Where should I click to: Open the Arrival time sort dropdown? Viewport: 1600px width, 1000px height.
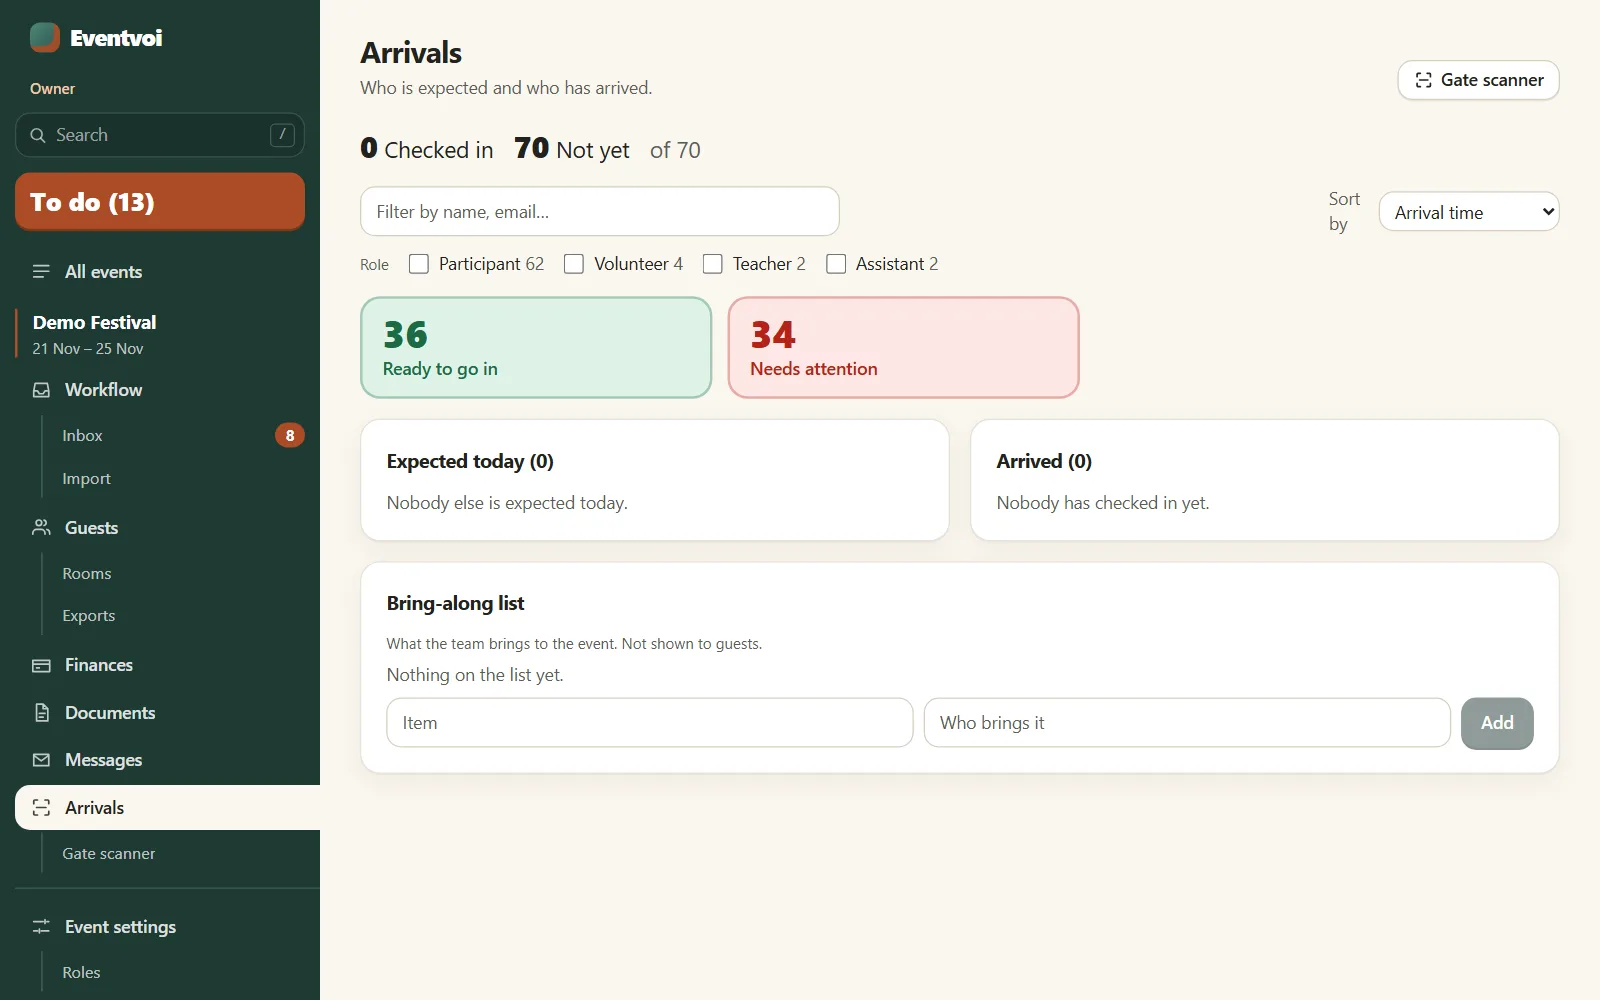[1469, 212]
